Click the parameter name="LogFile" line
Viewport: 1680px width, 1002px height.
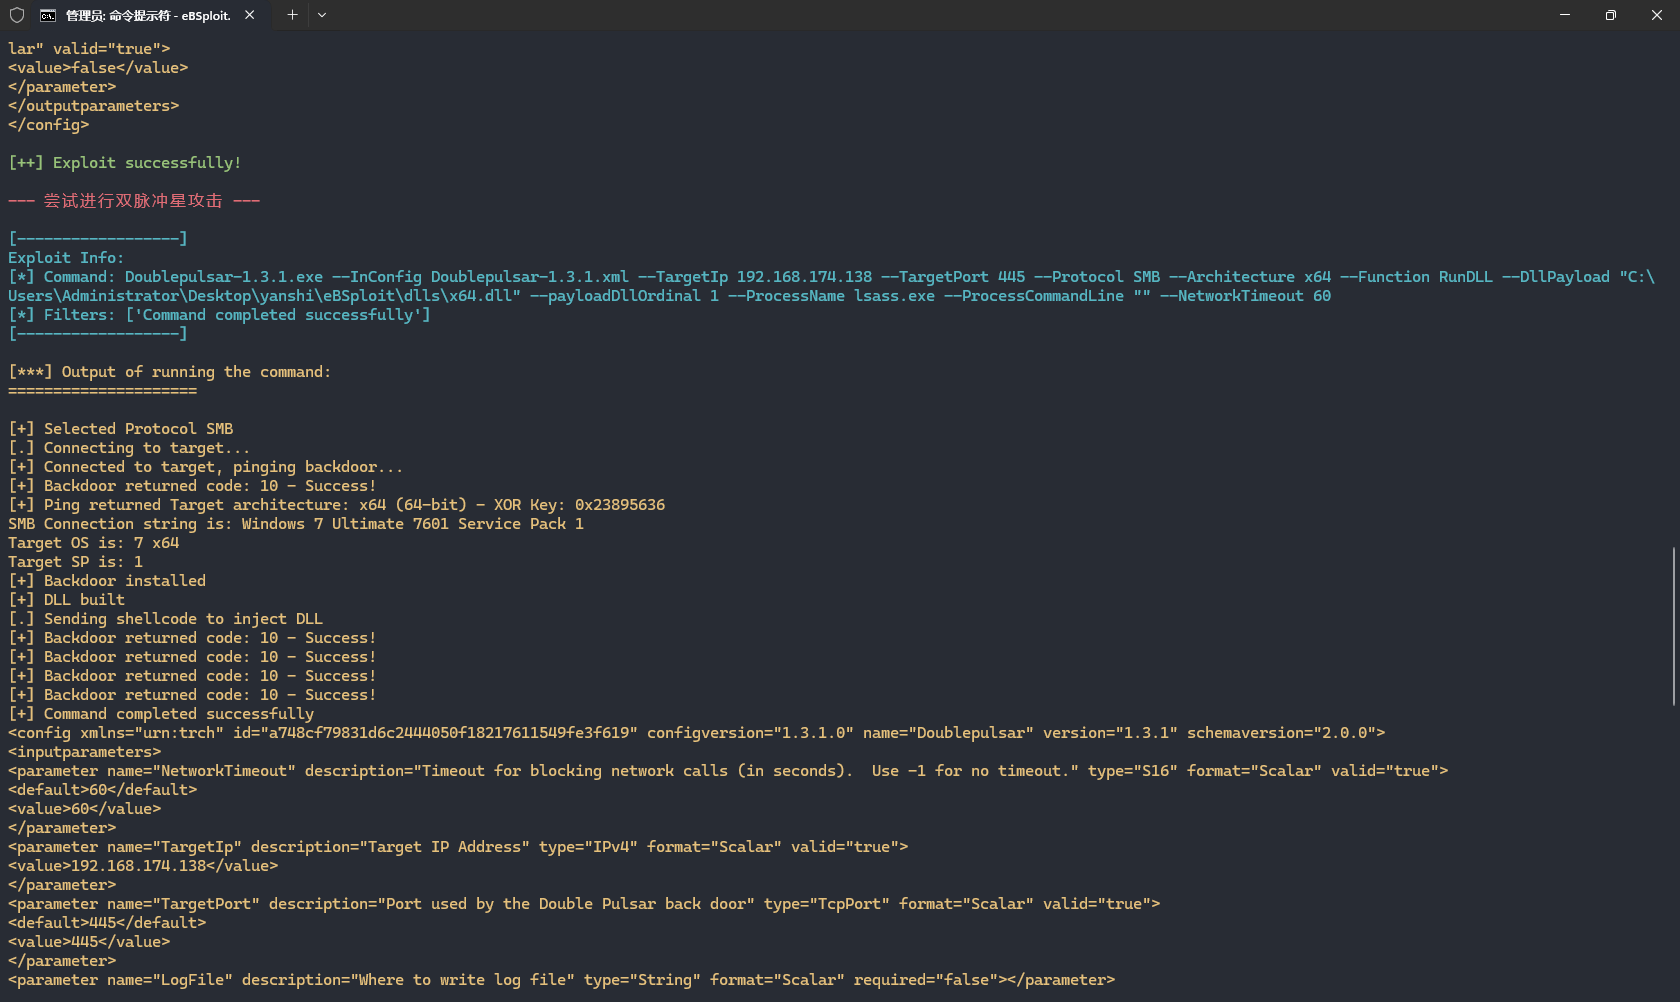[562, 980]
